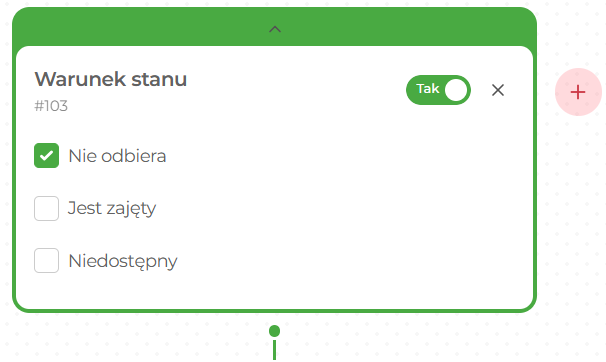Click the empty card area right of Niedostępny
The image size is (606, 362).
click(348, 261)
